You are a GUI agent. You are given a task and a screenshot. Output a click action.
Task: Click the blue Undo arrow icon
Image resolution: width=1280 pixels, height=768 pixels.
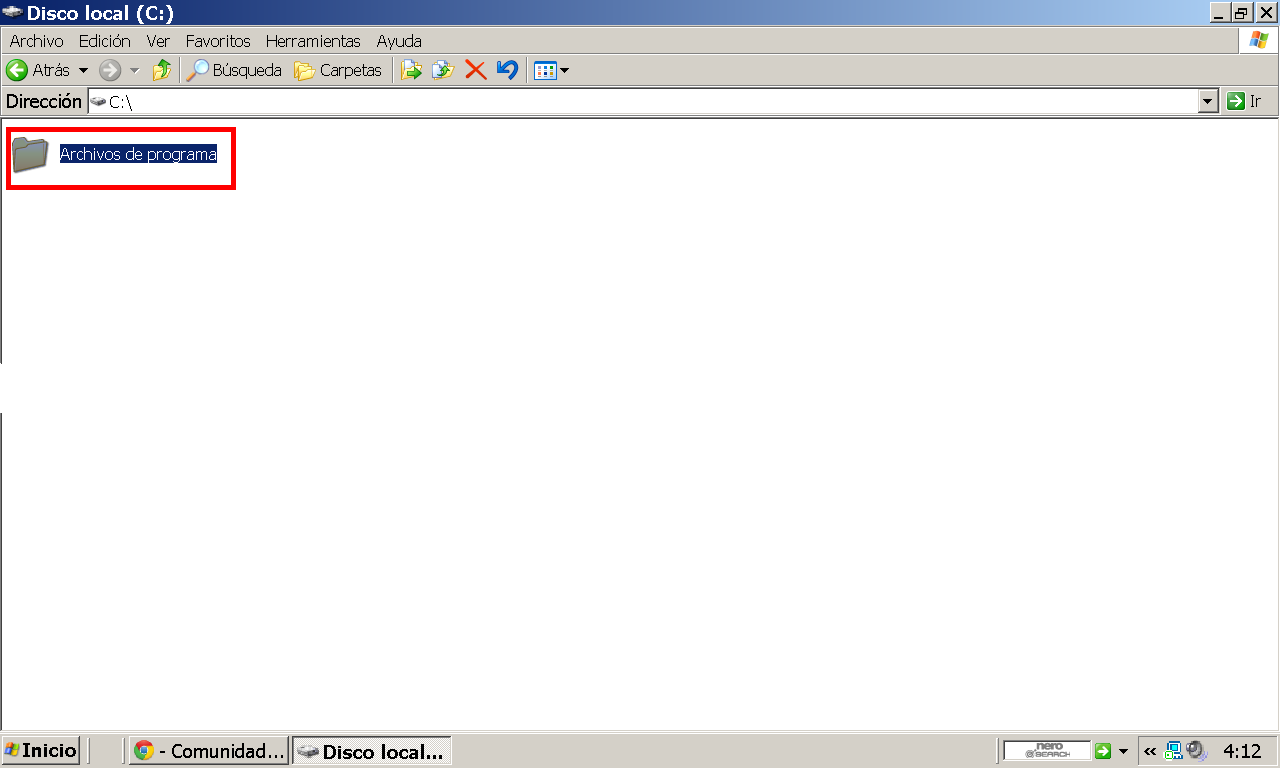pos(508,71)
